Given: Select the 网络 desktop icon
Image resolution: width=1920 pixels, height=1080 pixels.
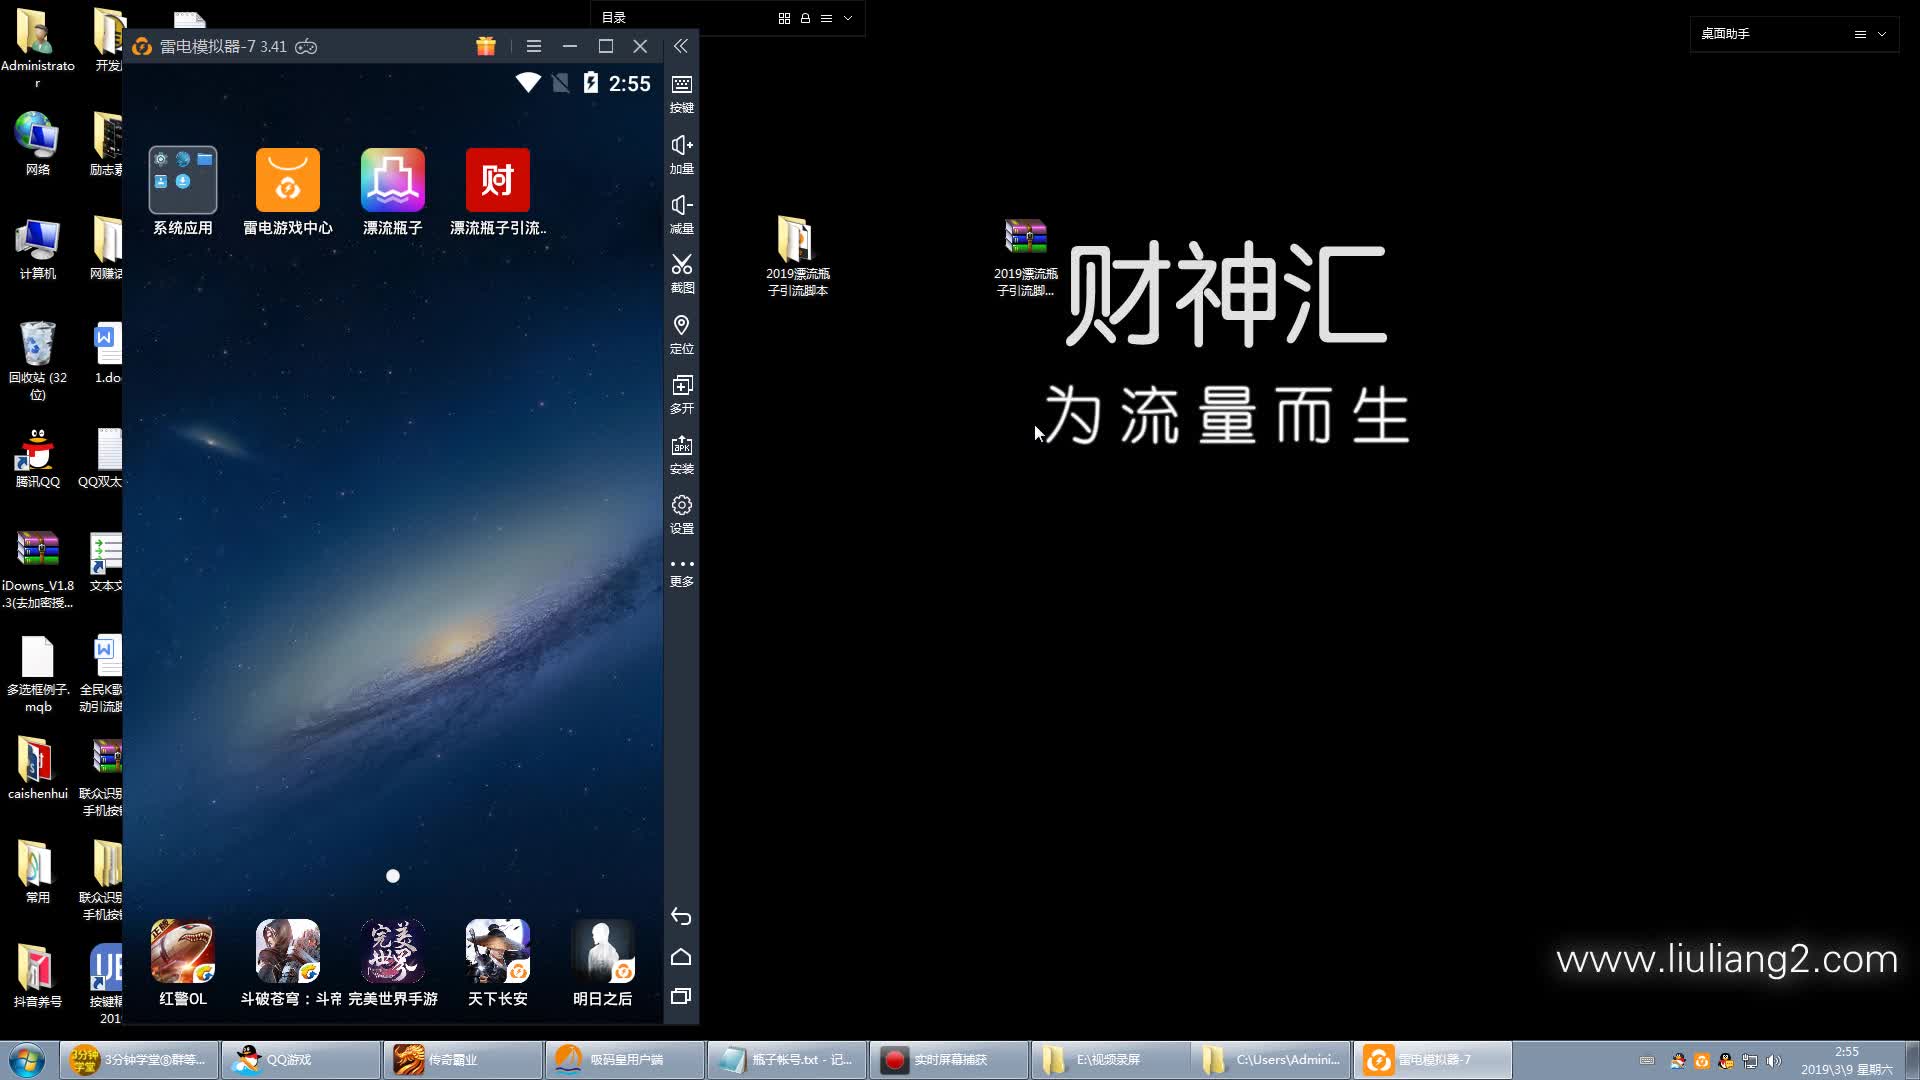Looking at the screenshot, I should pos(38,145).
